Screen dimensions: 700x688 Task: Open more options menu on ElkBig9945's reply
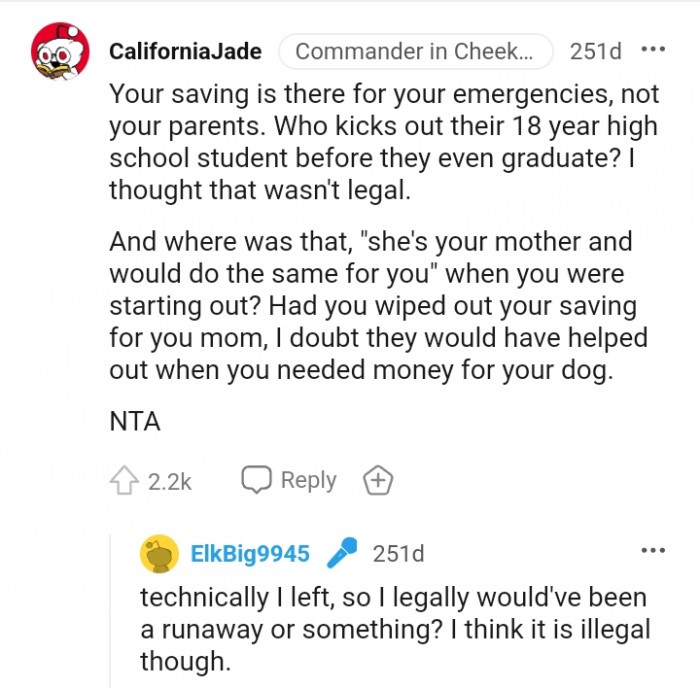coord(653,550)
